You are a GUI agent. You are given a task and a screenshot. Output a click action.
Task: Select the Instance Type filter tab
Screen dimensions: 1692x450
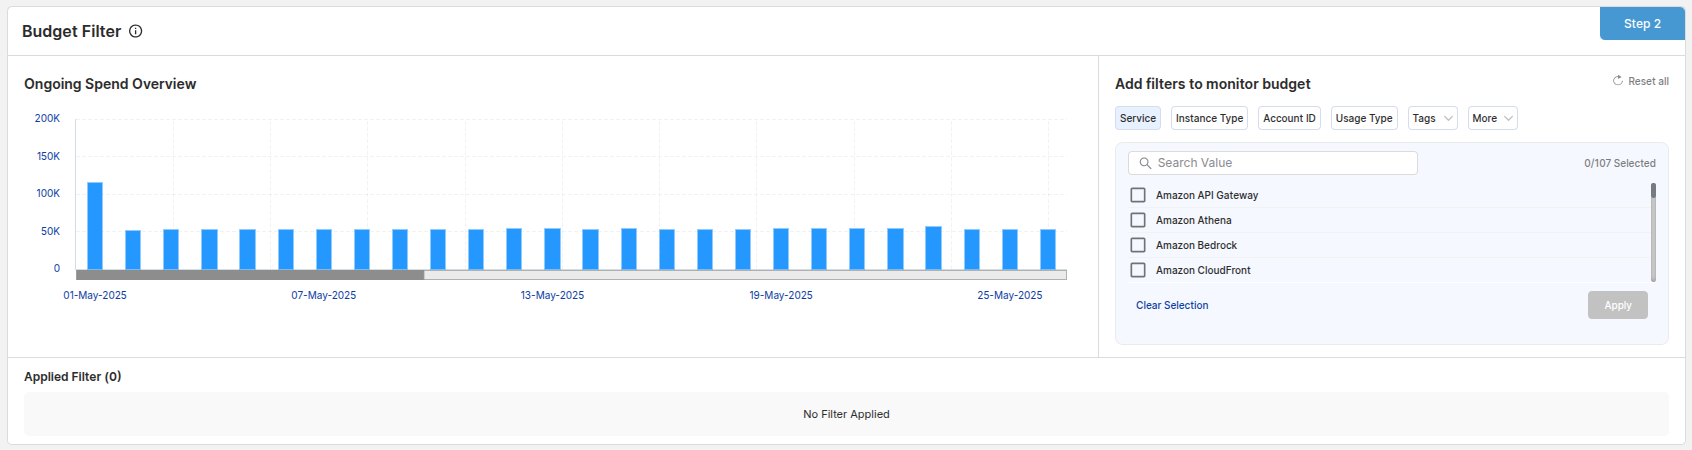(1209, 118)
